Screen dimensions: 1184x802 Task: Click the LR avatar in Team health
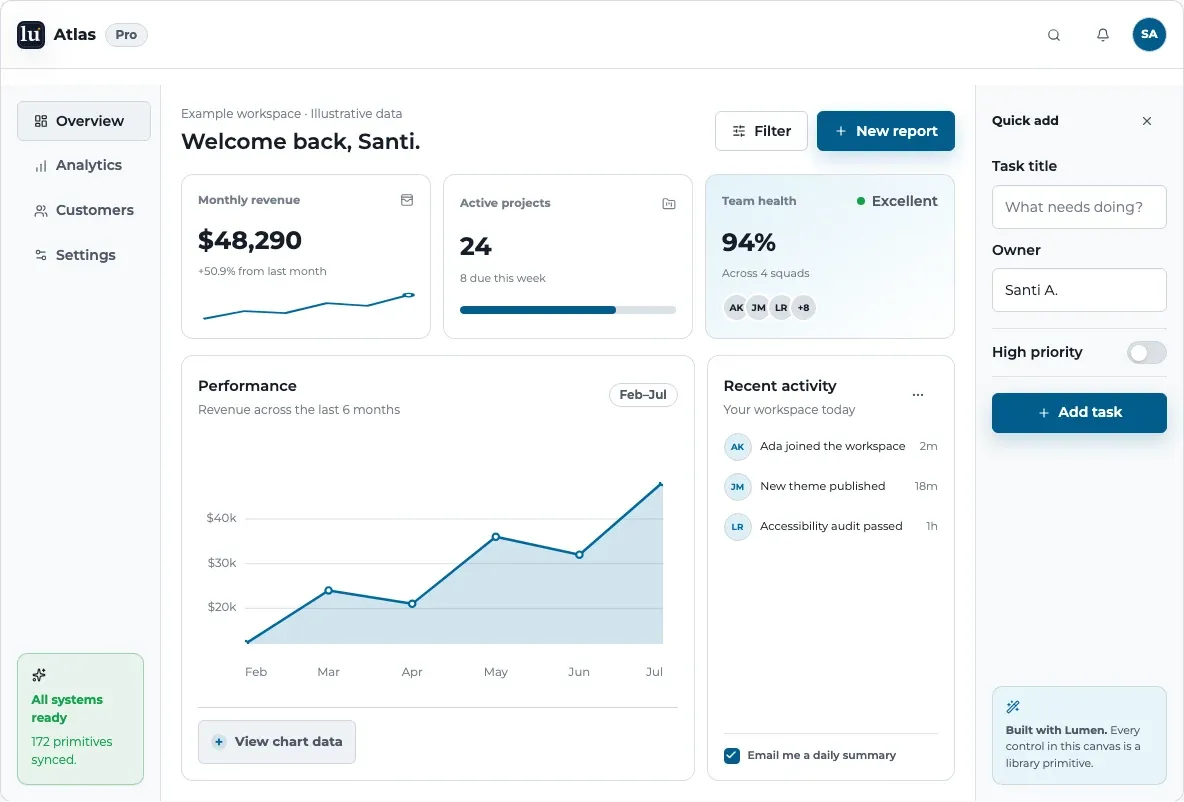point(781,307)
